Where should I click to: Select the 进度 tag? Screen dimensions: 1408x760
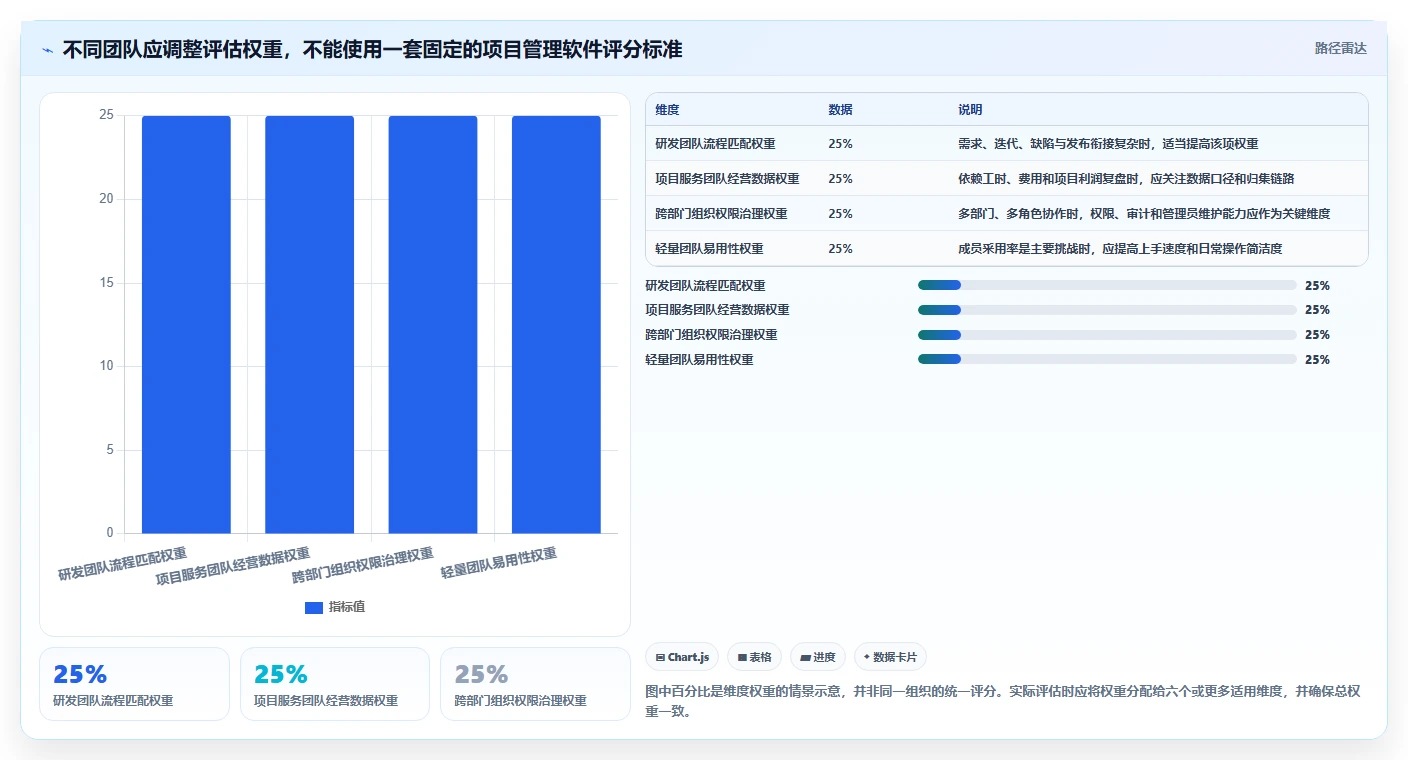click(818, 657)
